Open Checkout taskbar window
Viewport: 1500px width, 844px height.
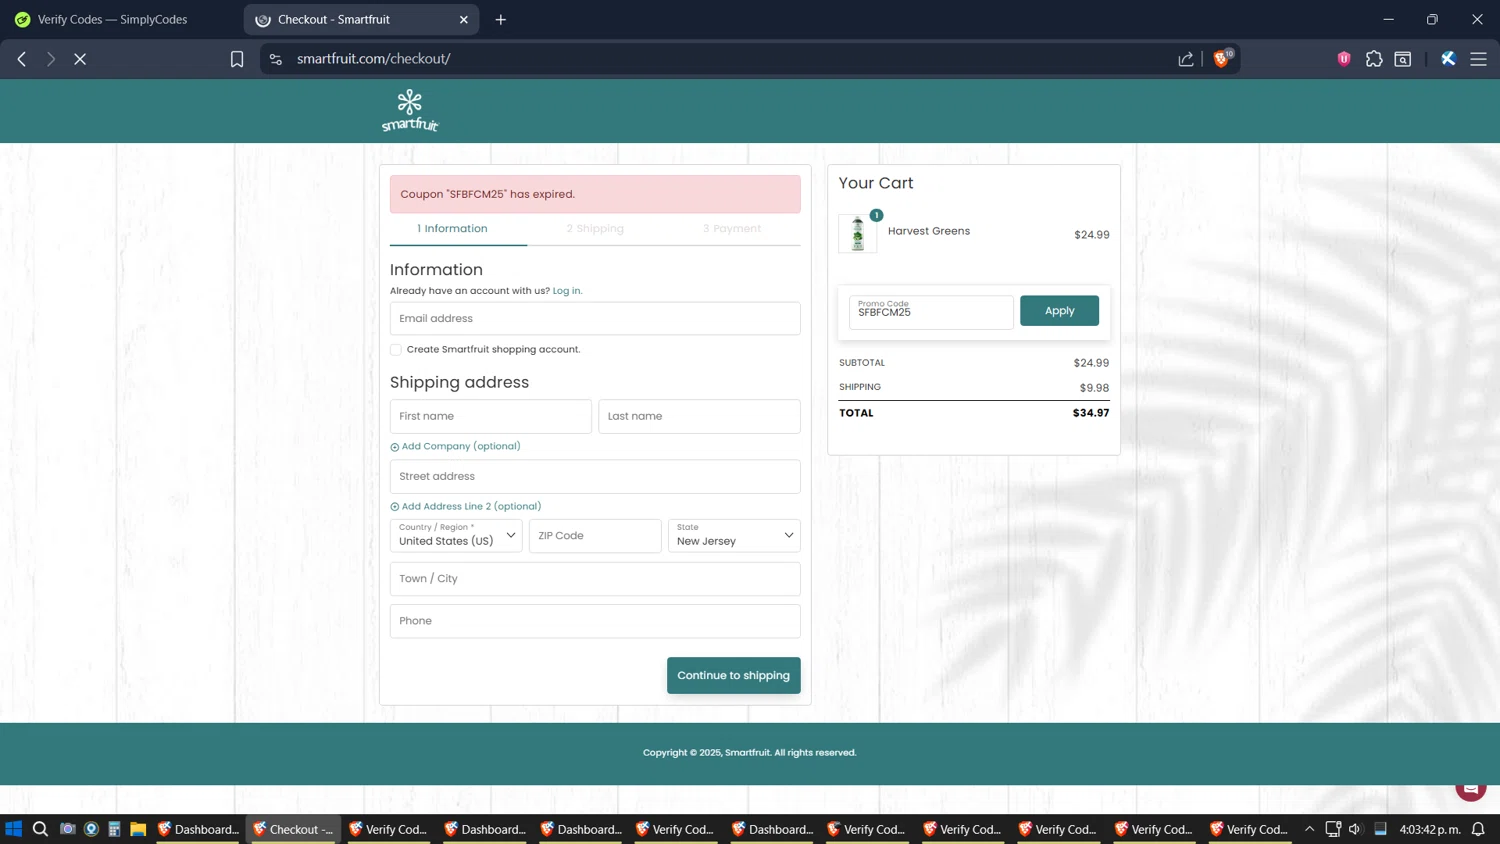coord(293,829)
